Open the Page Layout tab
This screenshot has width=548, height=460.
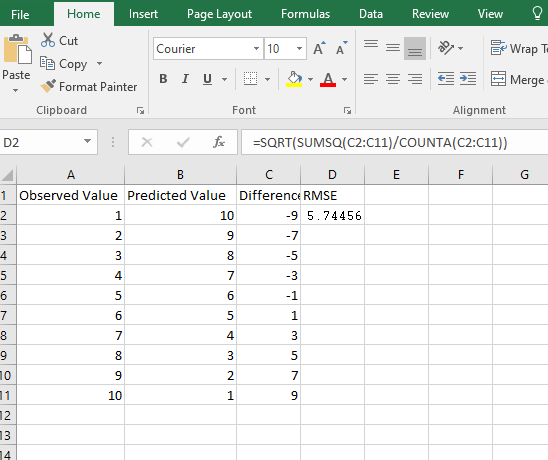tap(219, 14)
